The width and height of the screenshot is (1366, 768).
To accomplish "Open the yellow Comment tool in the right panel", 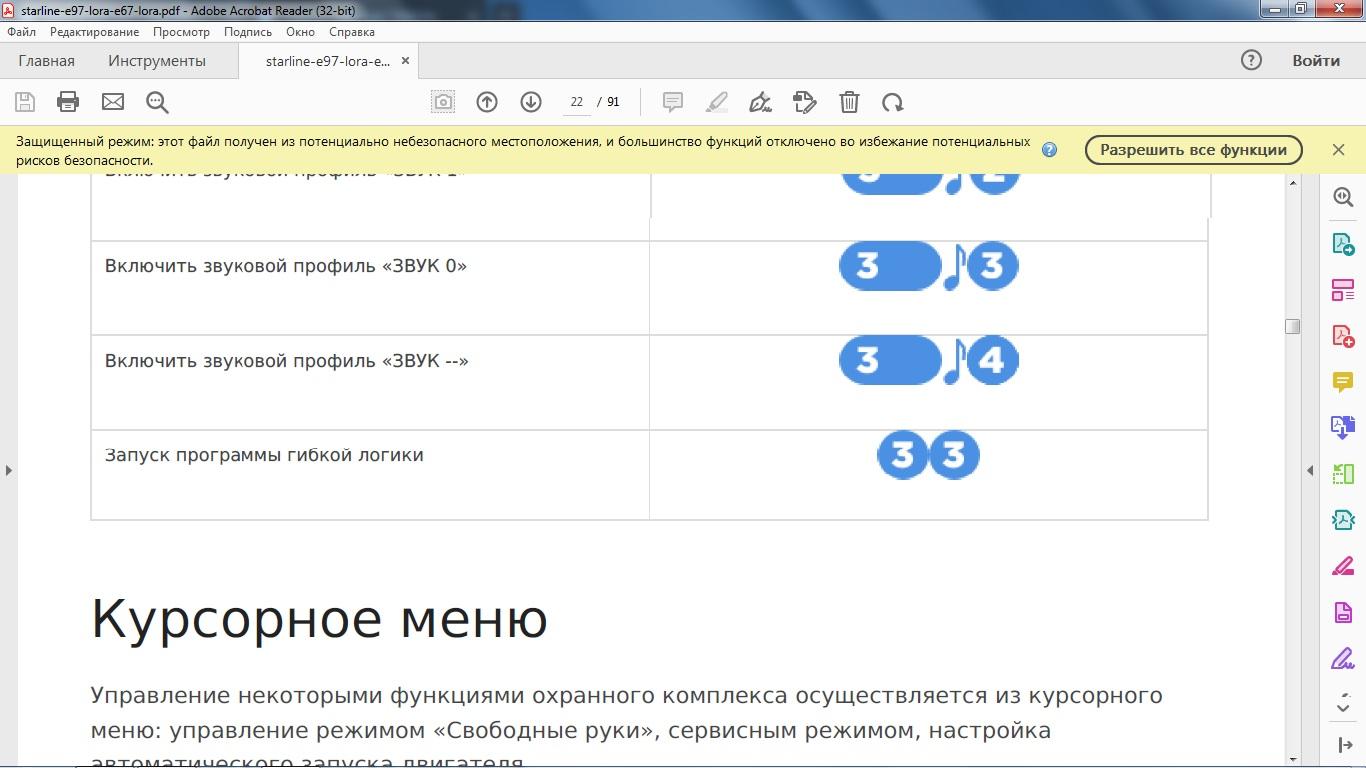I will (x=1343, y=382).
